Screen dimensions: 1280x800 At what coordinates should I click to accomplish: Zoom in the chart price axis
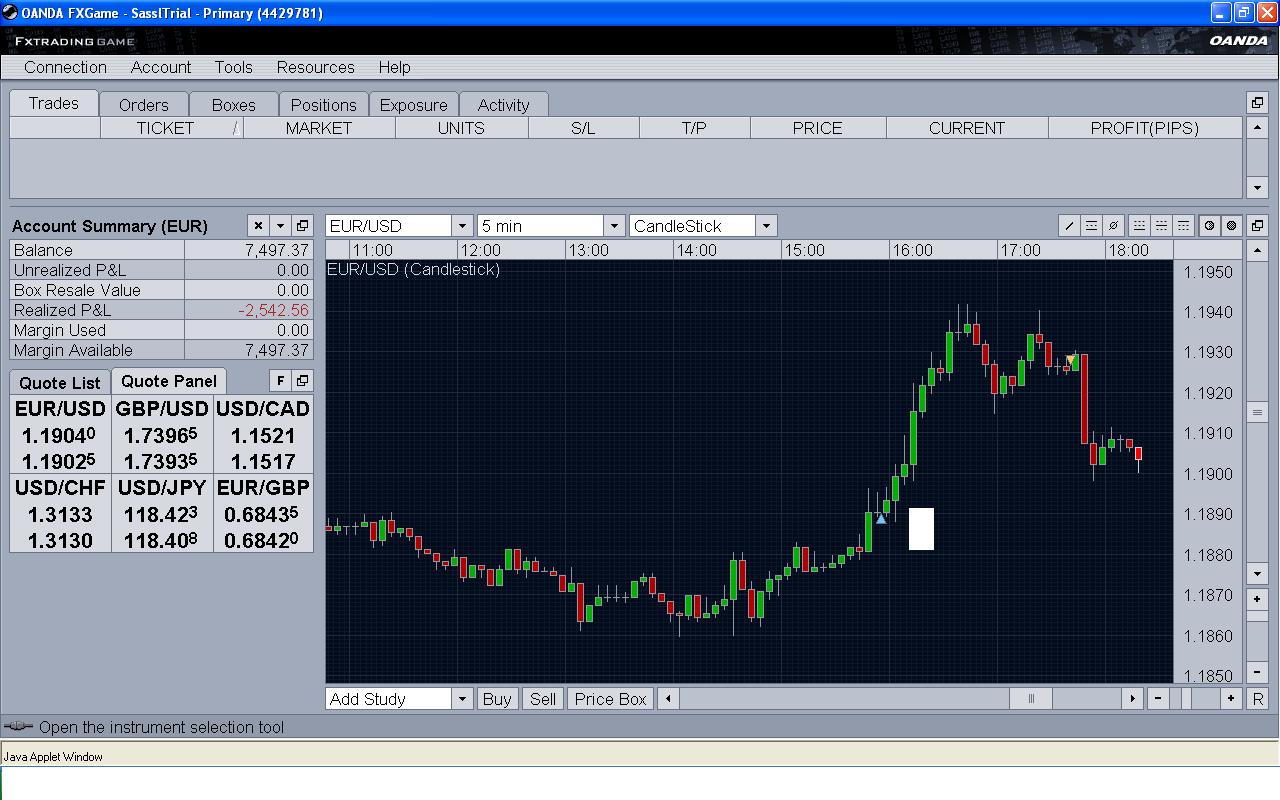[x=1258, y=599]
